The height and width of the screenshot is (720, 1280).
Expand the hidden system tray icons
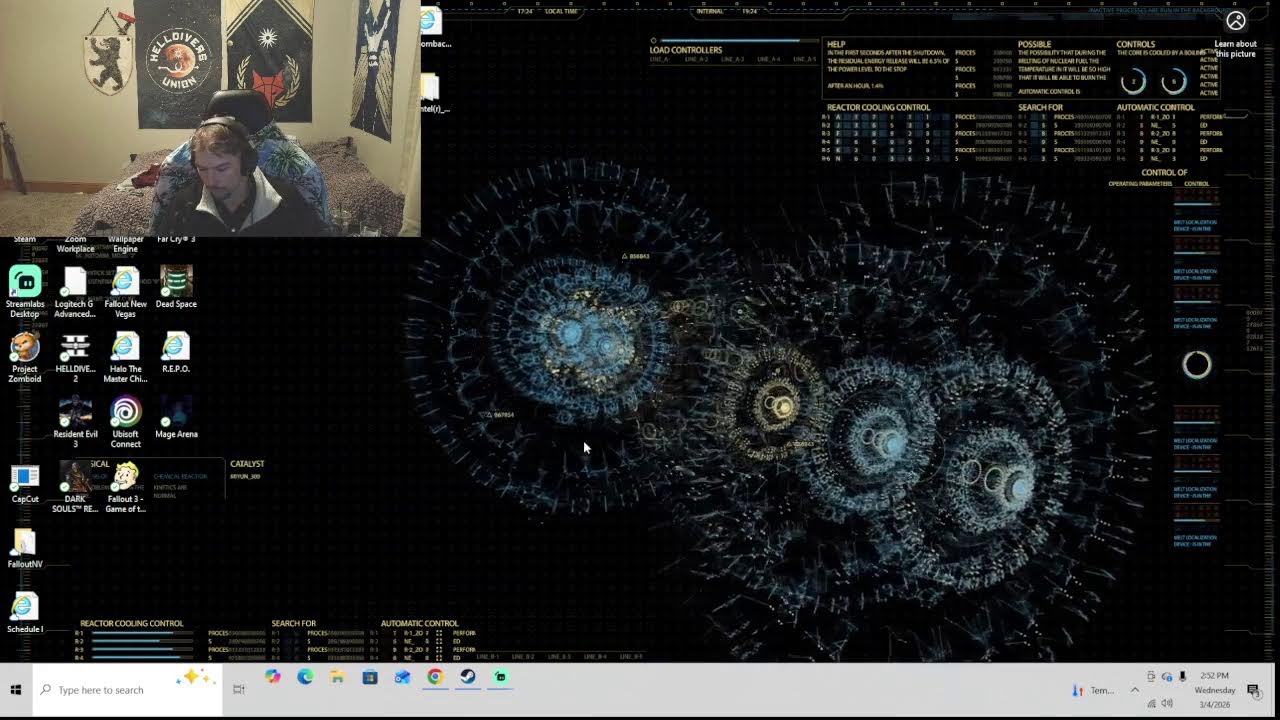1135,690
